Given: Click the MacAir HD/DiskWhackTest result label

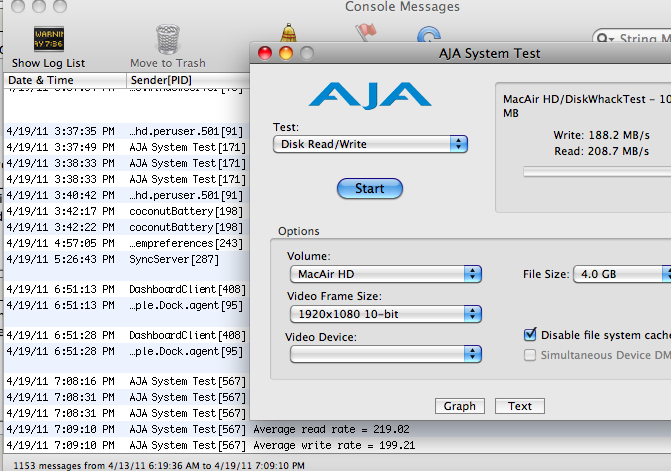Looking at the screenshot, I should point(587,106).
